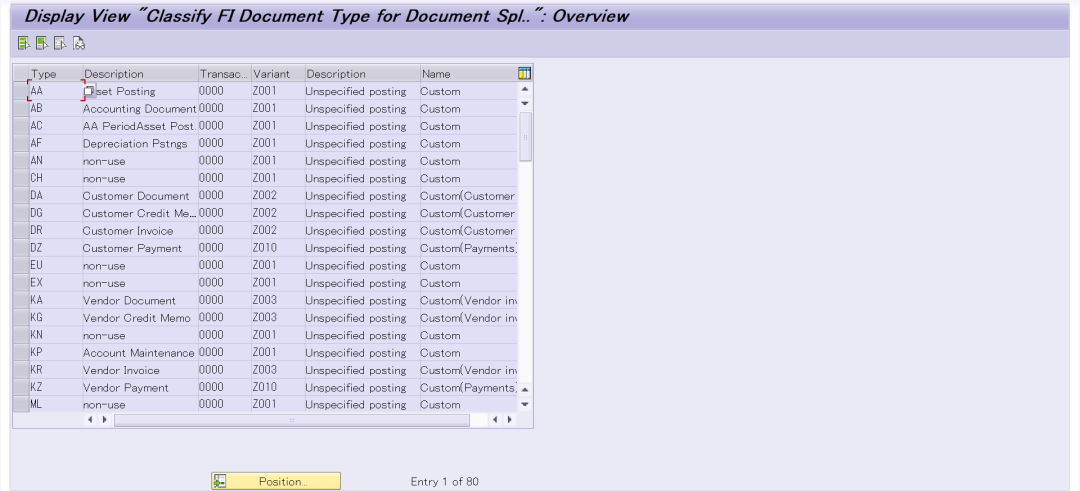Select the 'Vendor Document' cell
This screenshot has height=491, width=1080.
point(141,300)
